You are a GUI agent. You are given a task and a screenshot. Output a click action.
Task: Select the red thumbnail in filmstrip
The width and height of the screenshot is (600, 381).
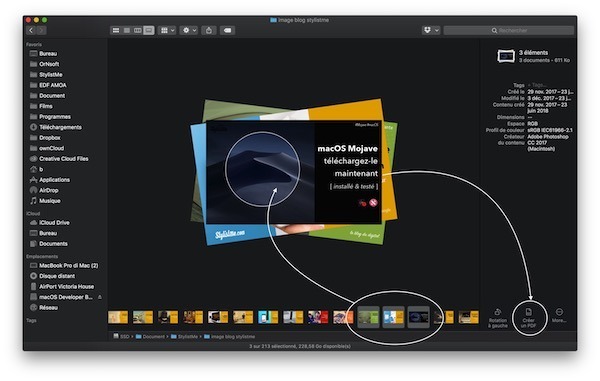point(318,317)
